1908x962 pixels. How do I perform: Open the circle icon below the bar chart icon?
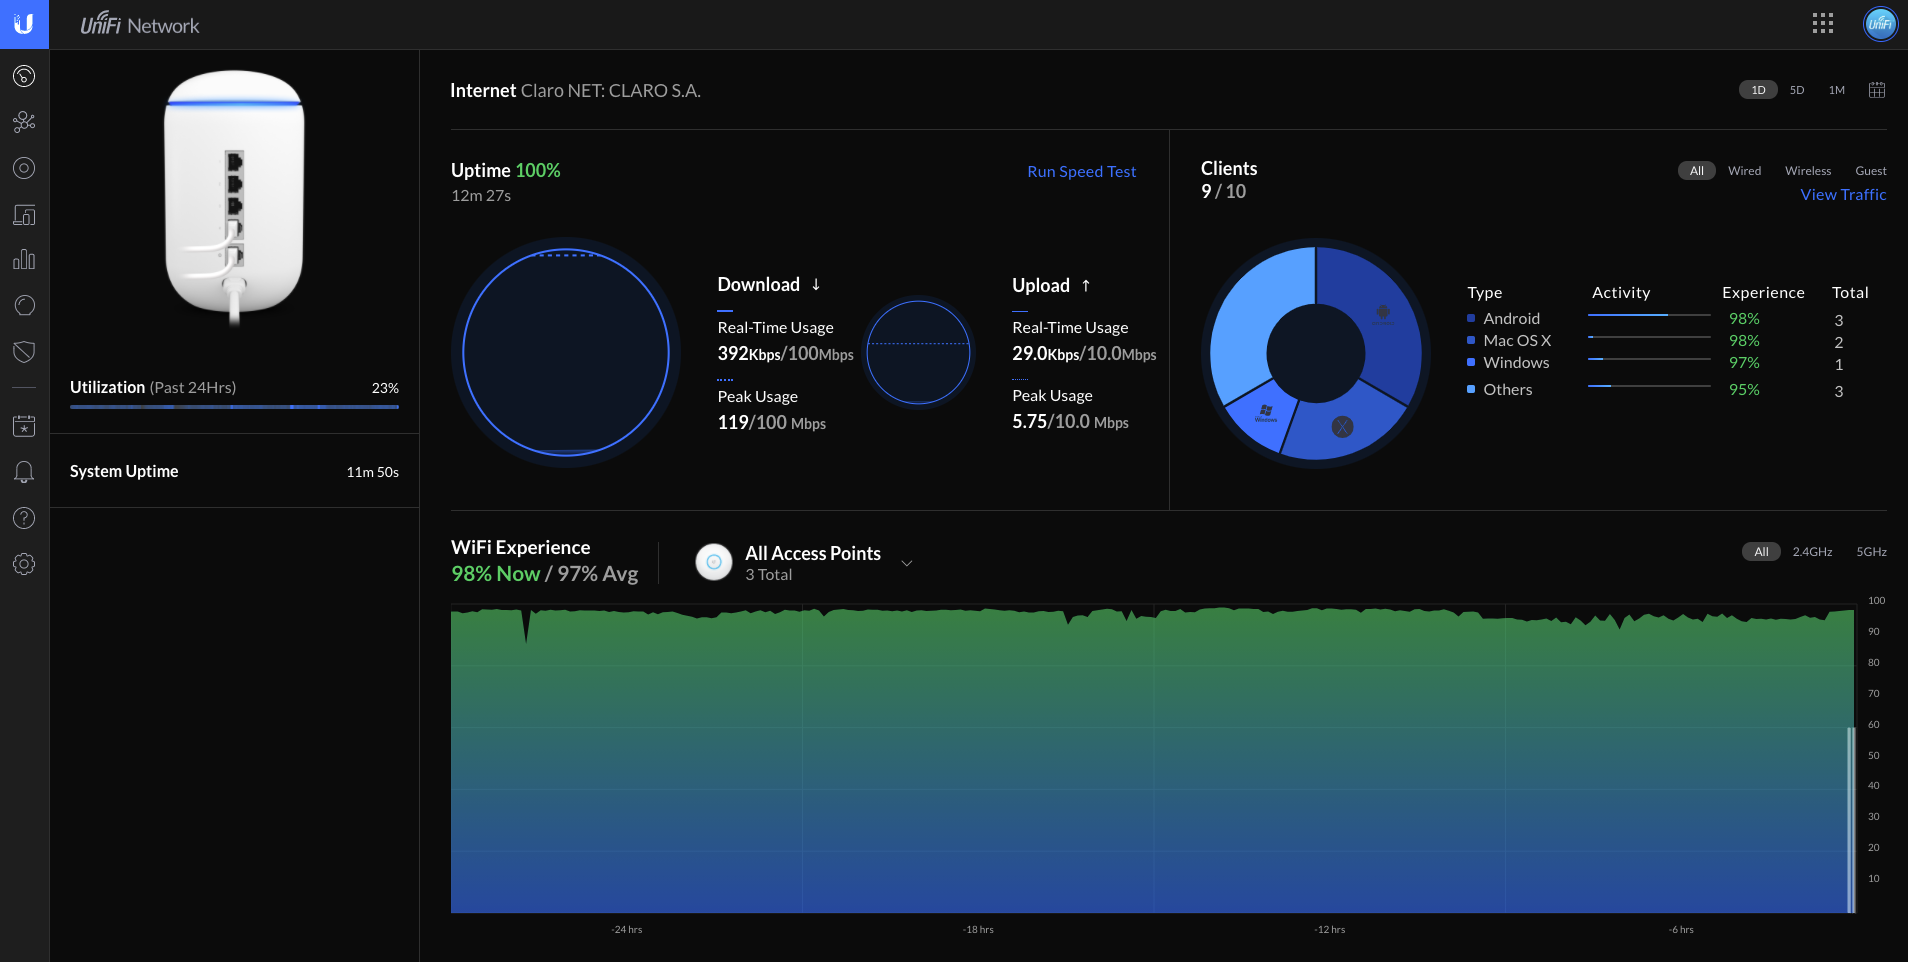click(24, 305)
